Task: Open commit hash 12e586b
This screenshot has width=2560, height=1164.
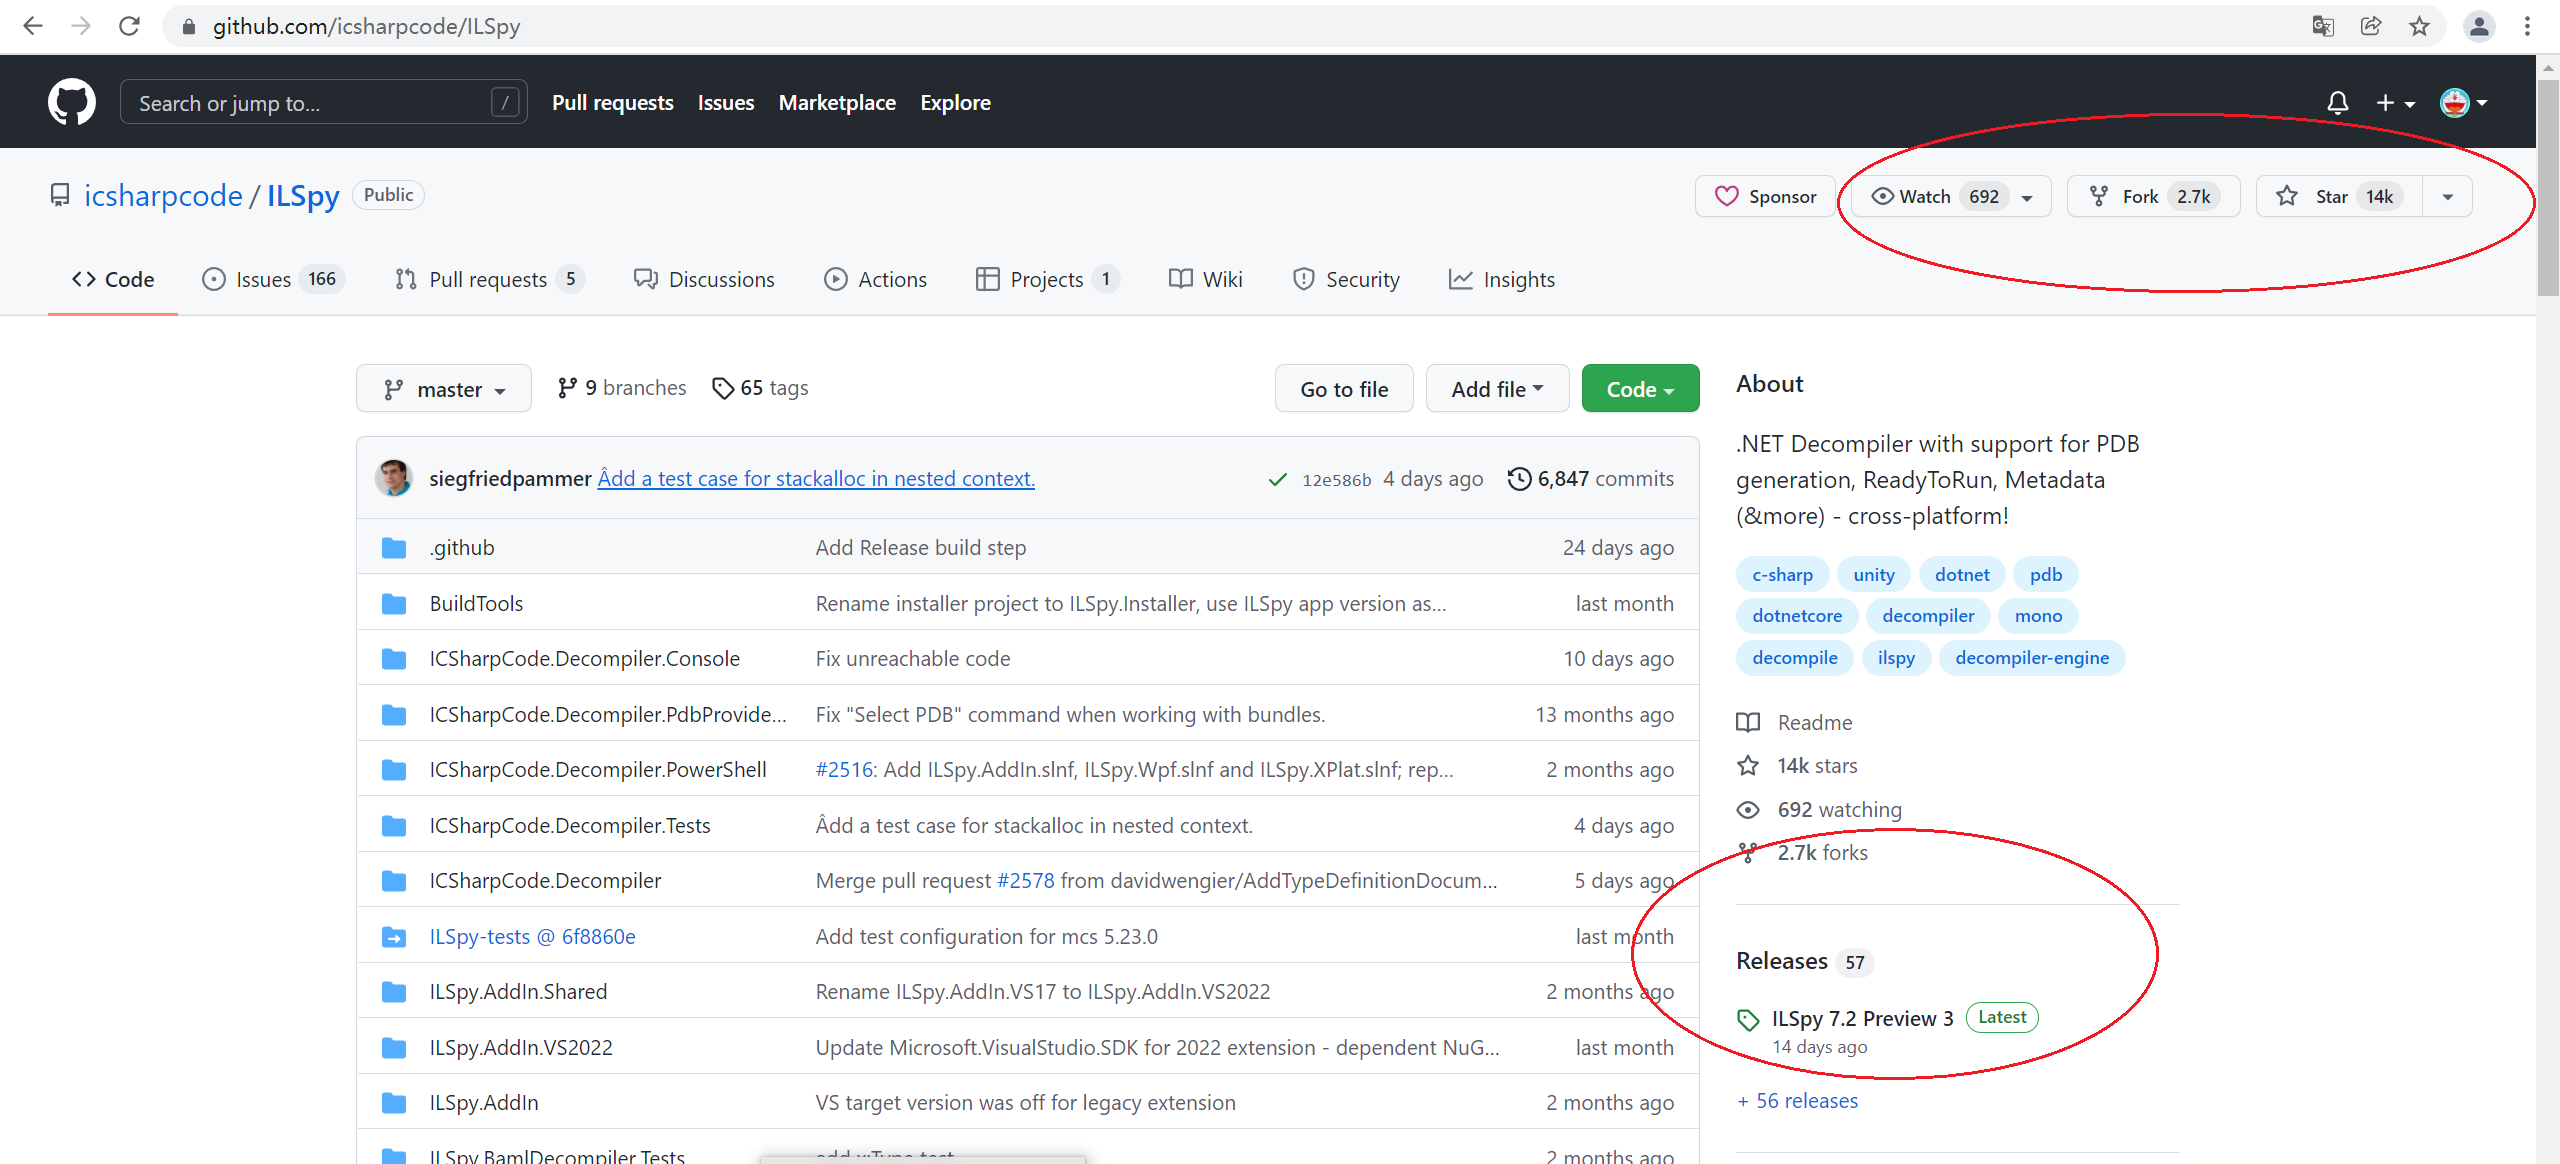Action: pos(1336,479)
